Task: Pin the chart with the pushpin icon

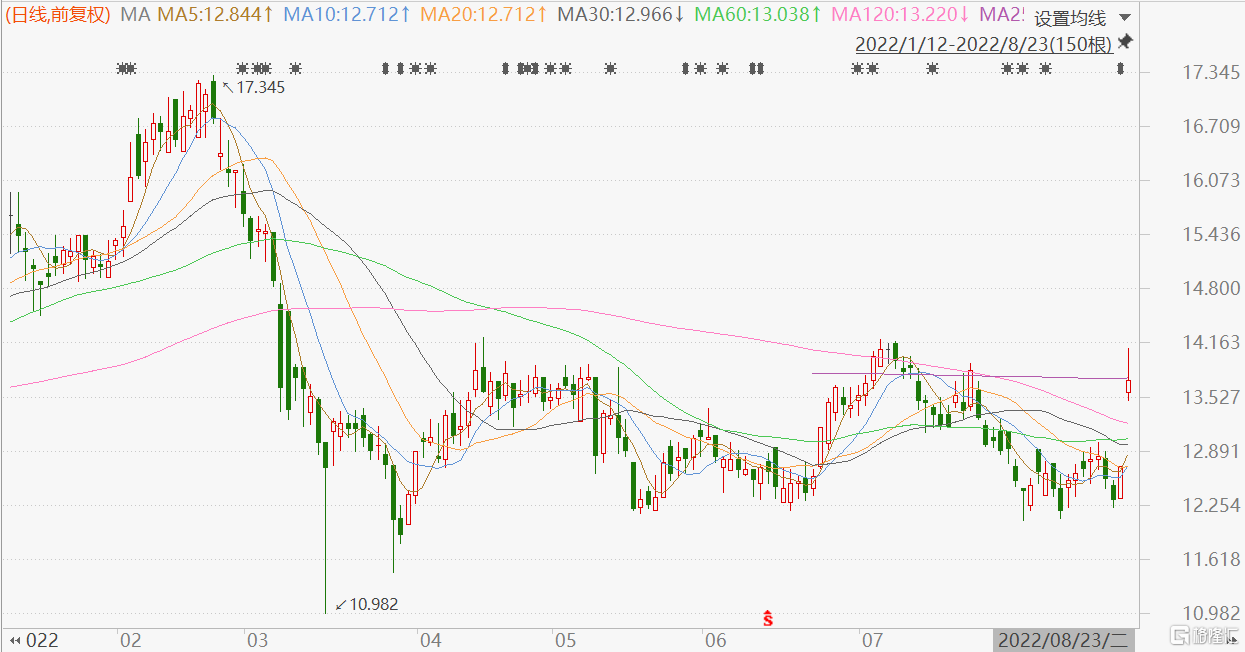Action: pos(1125,42)
